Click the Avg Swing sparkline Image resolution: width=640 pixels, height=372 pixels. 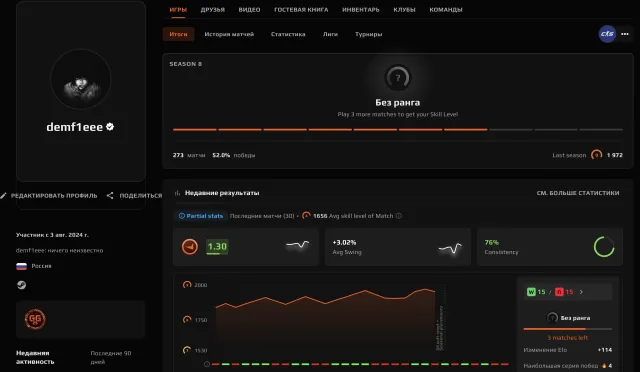450,248
